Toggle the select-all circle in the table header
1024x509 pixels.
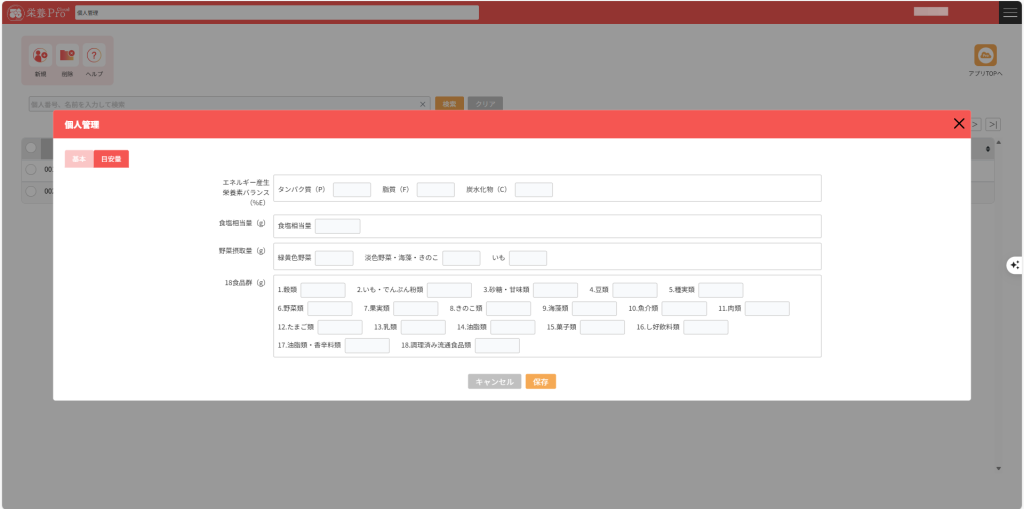(x=31, y=148)
